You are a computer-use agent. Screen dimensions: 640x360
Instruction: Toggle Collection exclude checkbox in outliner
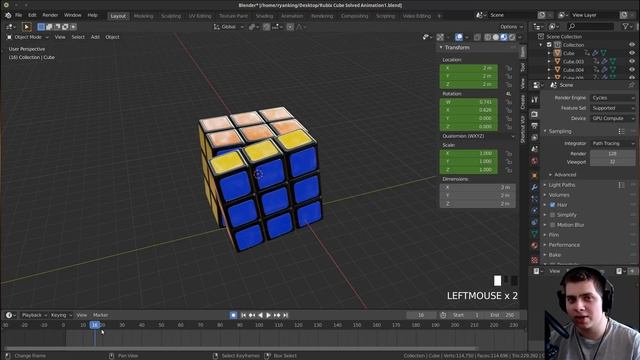549,45
